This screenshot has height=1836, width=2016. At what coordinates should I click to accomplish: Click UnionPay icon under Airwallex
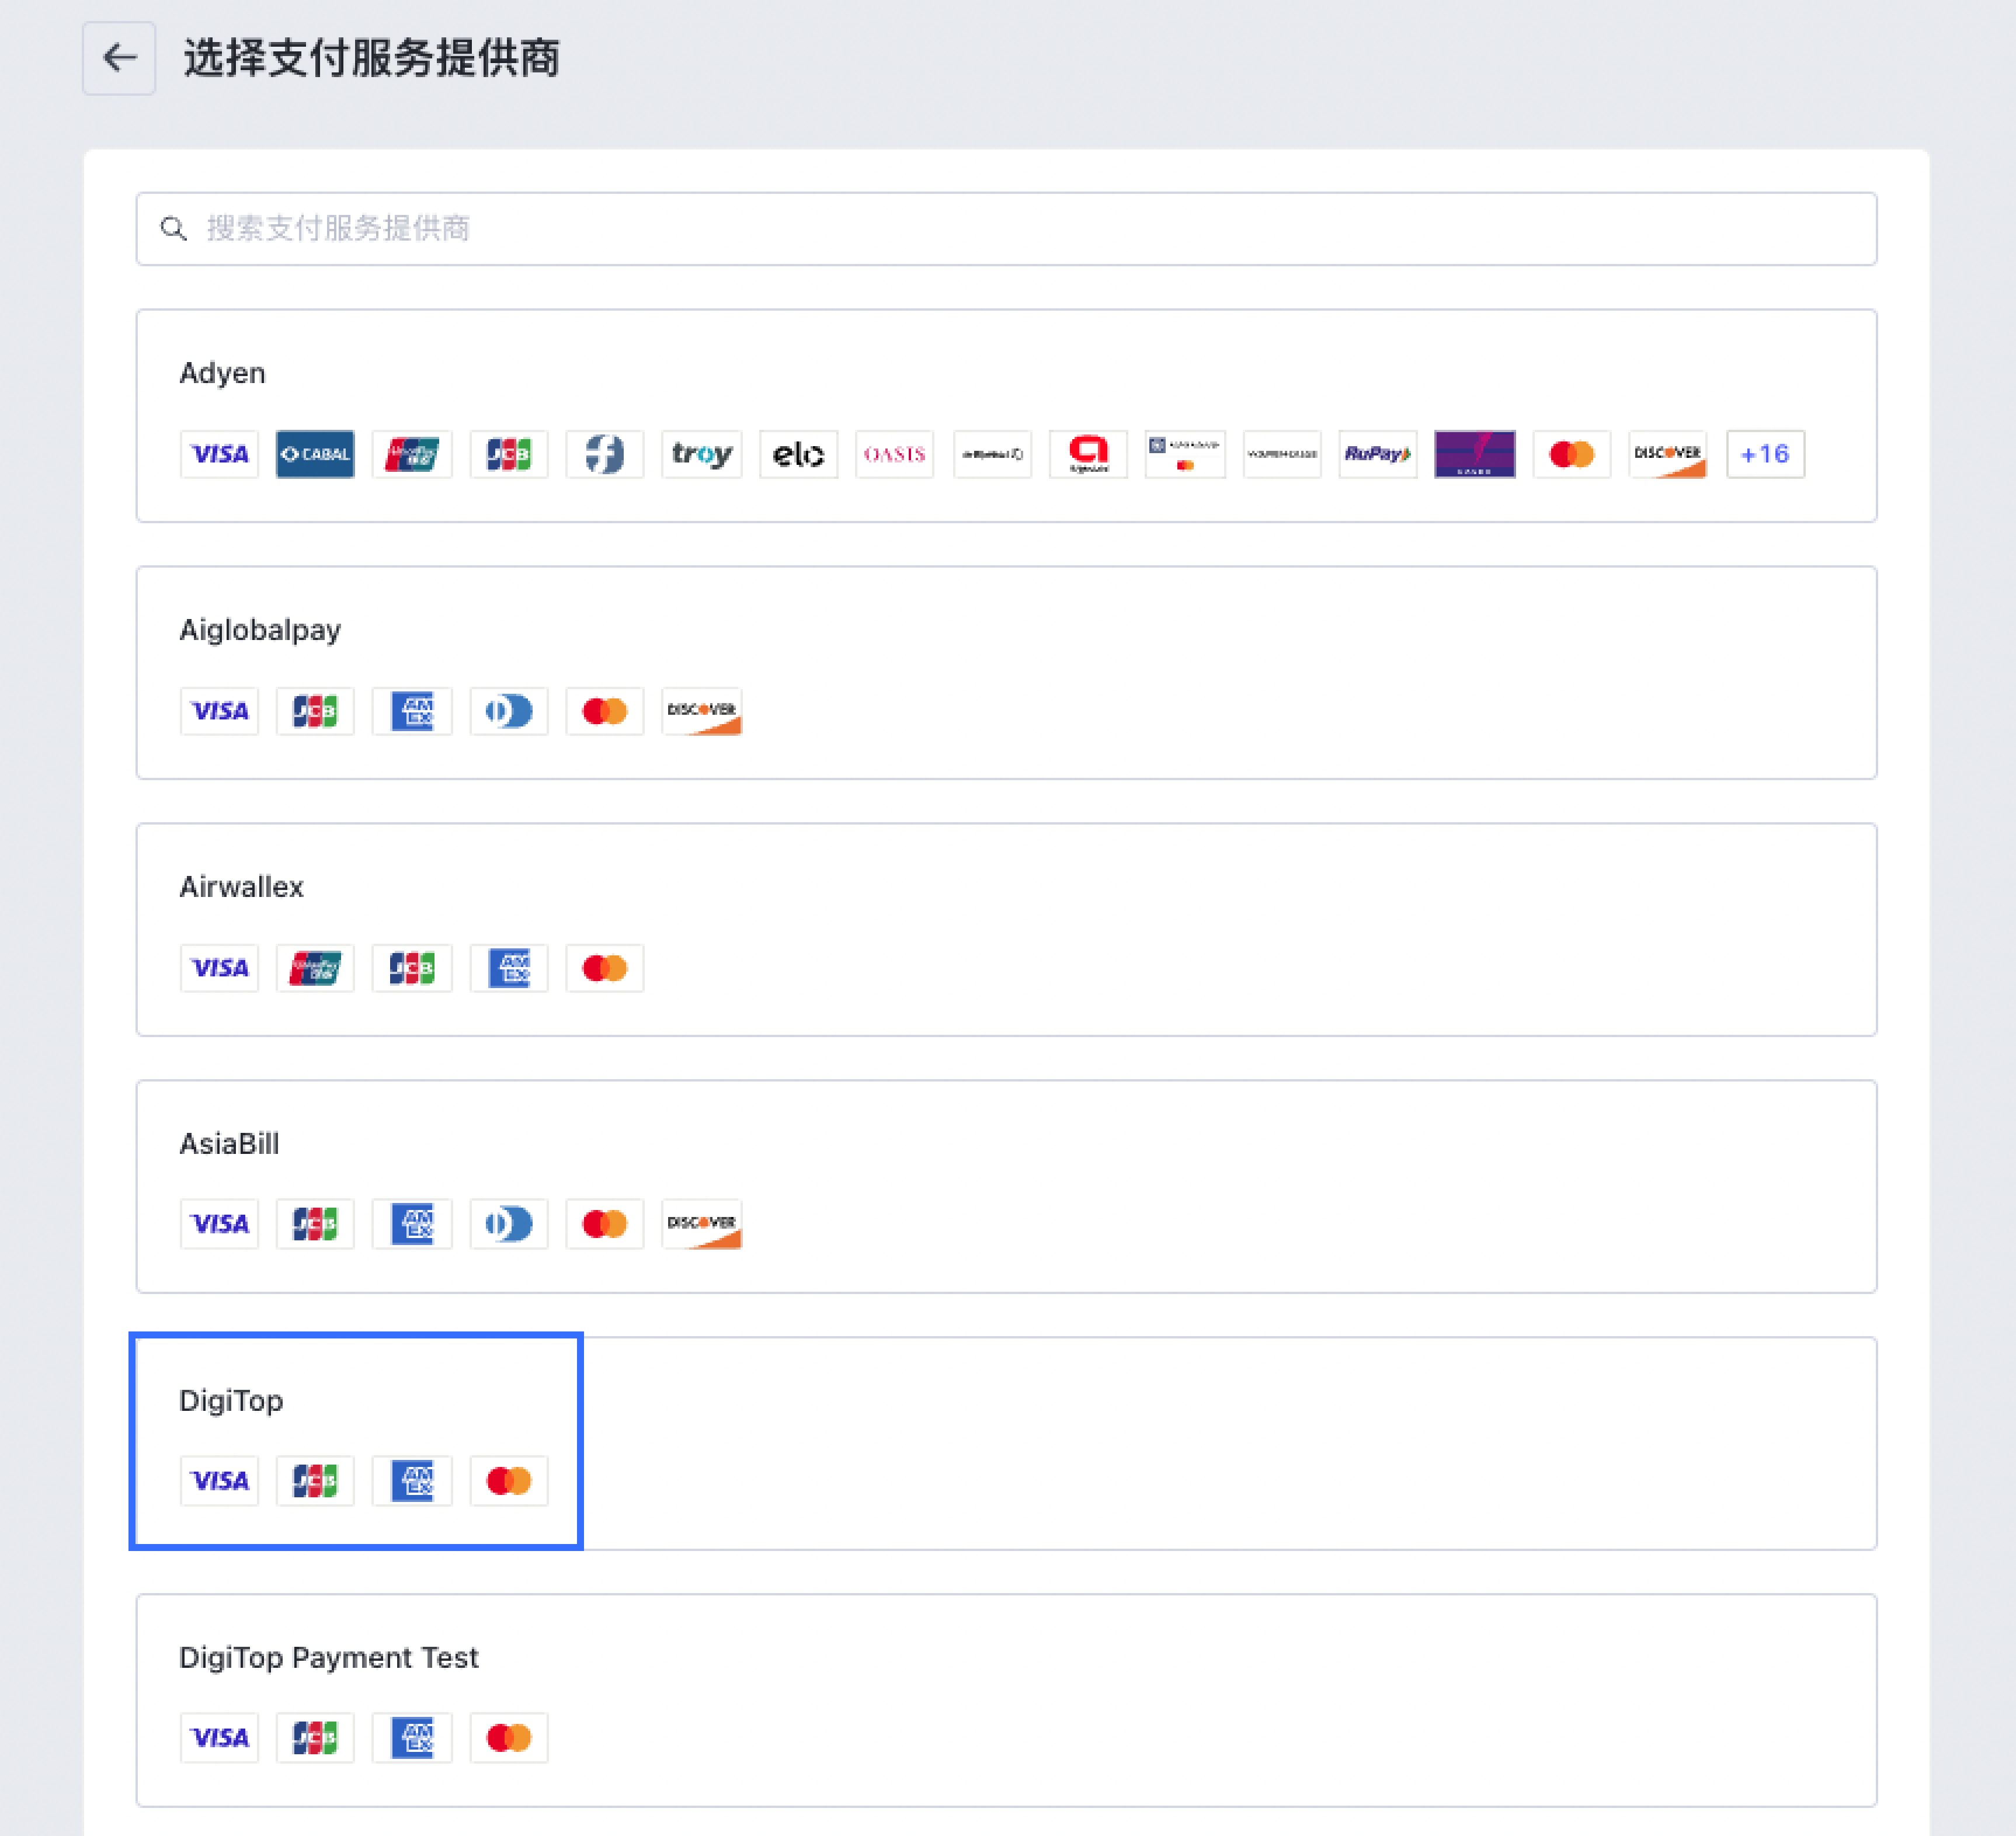click(x=315, y=968)
